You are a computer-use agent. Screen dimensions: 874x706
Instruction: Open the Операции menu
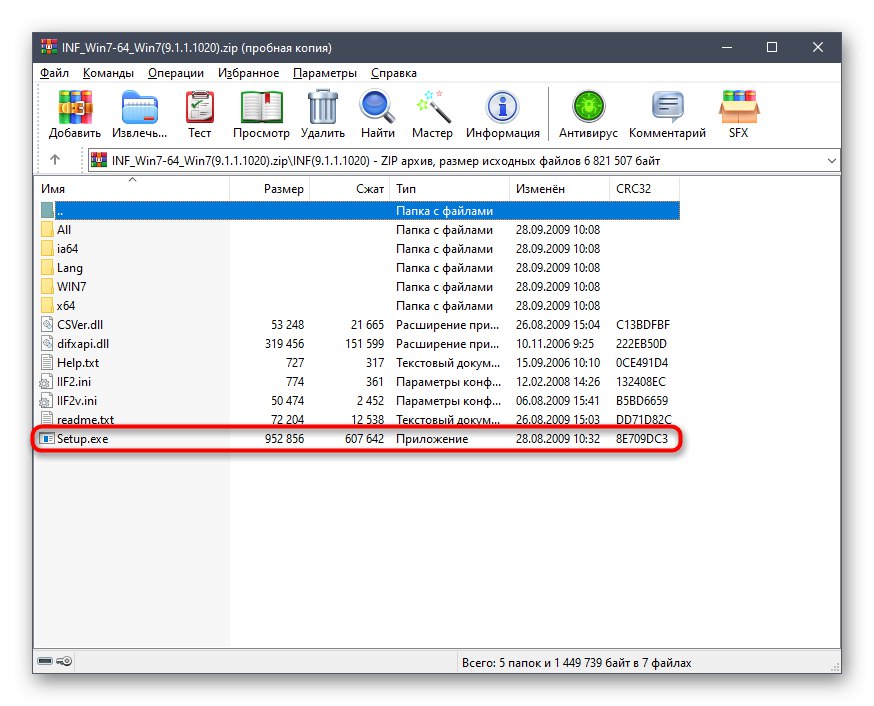176,73
